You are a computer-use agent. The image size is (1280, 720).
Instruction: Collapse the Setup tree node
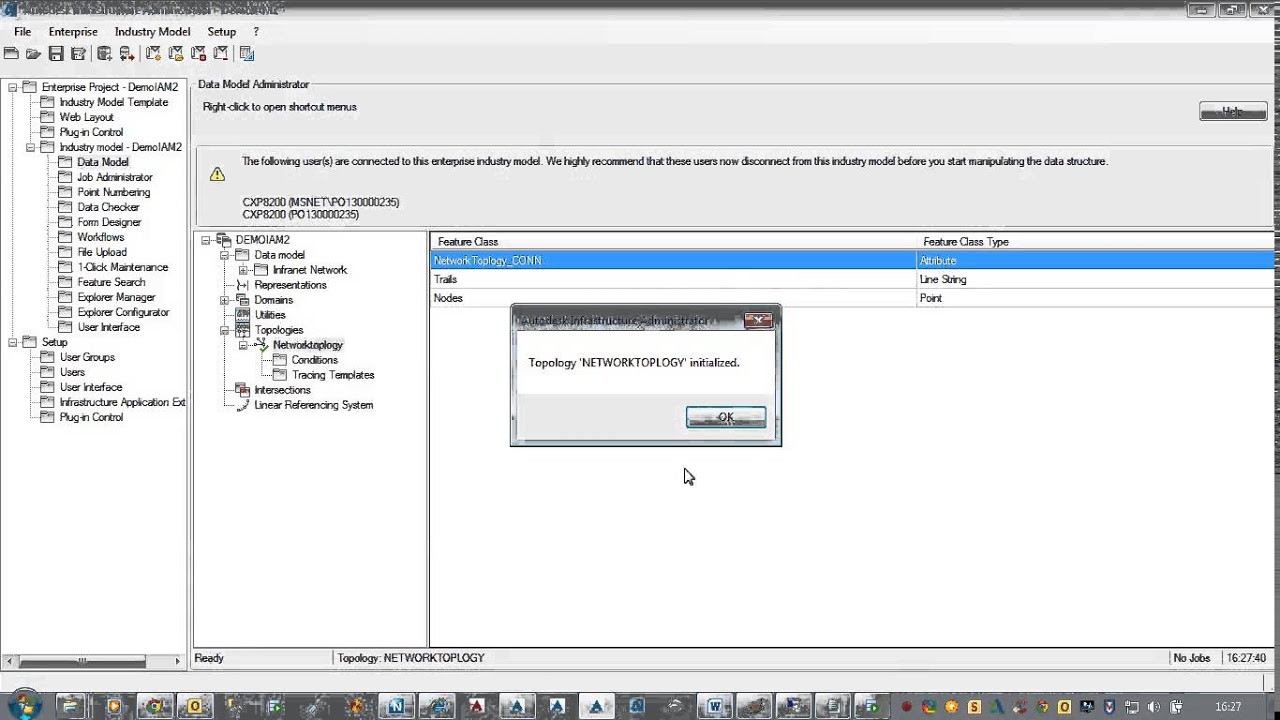point(13,342)
